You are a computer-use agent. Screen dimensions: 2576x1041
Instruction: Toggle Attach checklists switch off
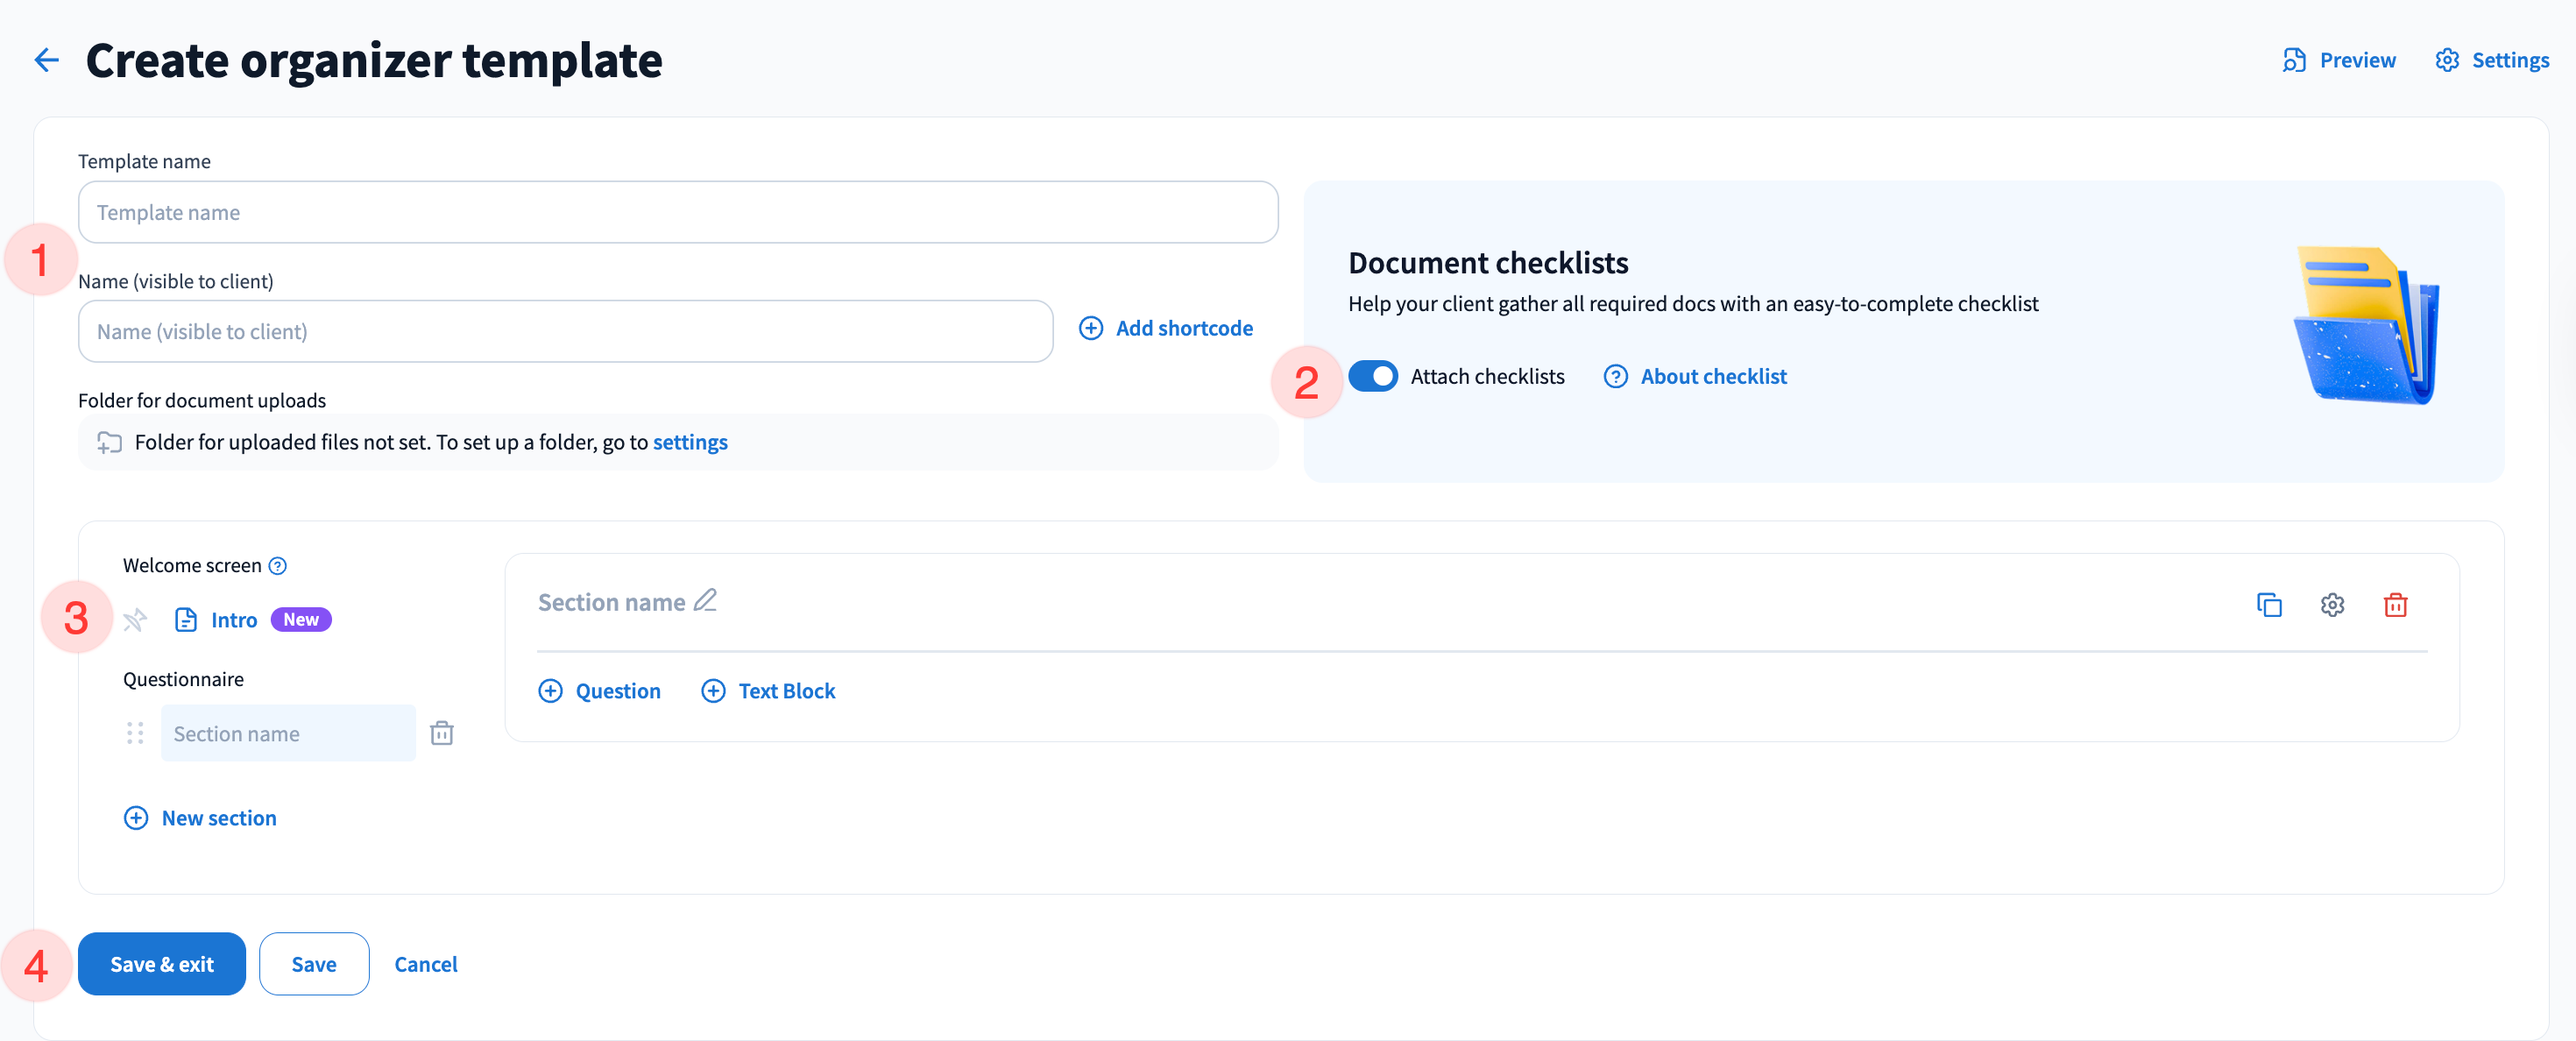tap(1372, 376)
